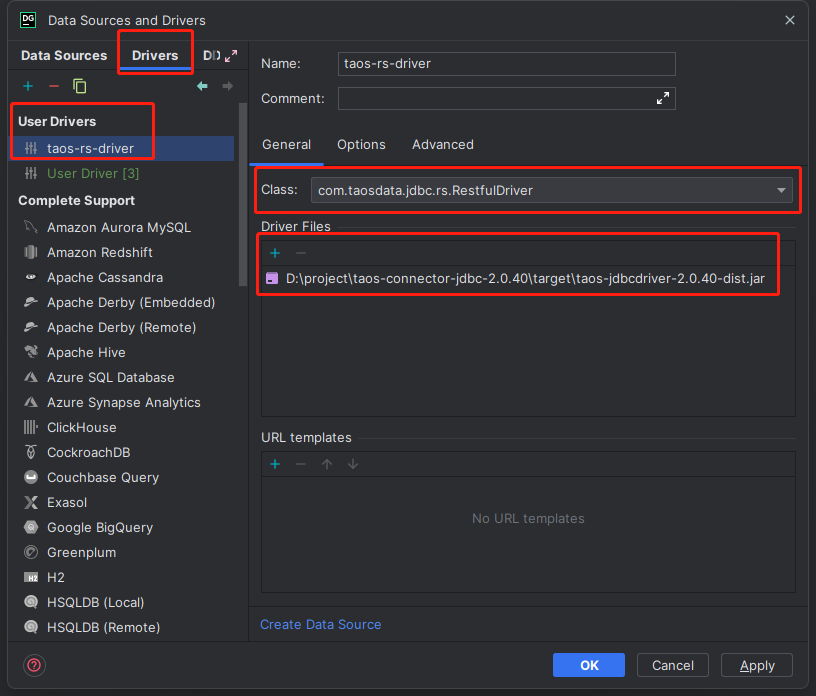Click the Create Data Source link
The image size is (816, 696).
pos(321,625)
